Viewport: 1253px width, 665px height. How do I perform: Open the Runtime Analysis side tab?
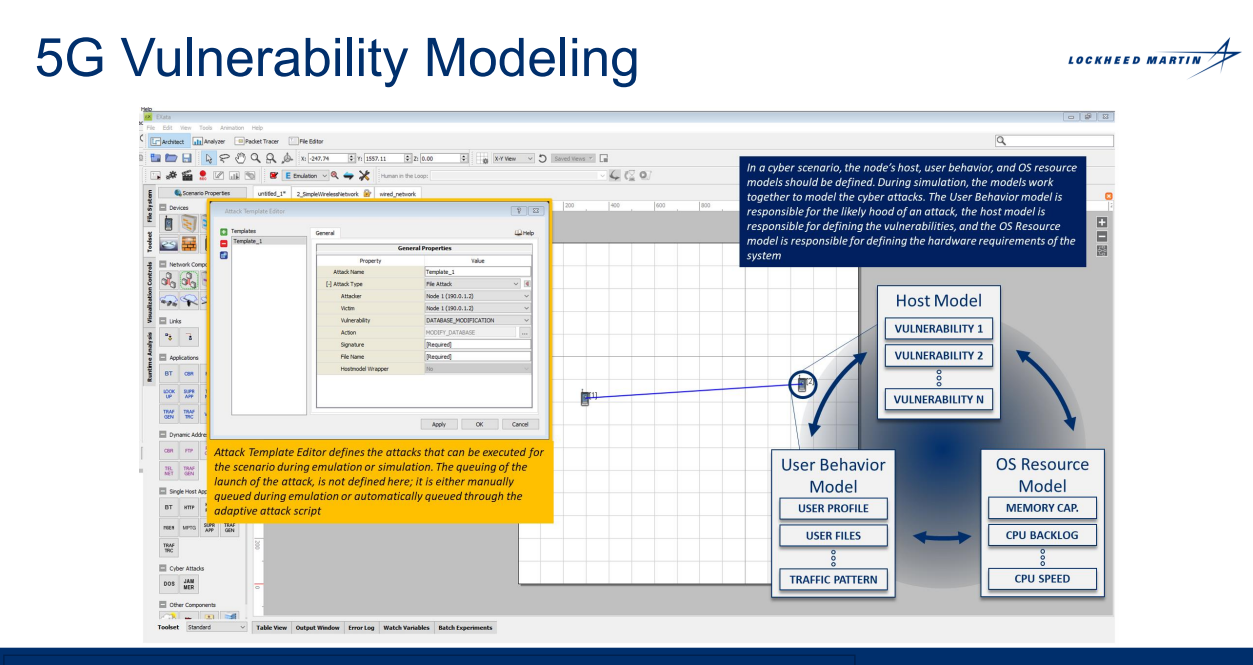click(151, 357)
